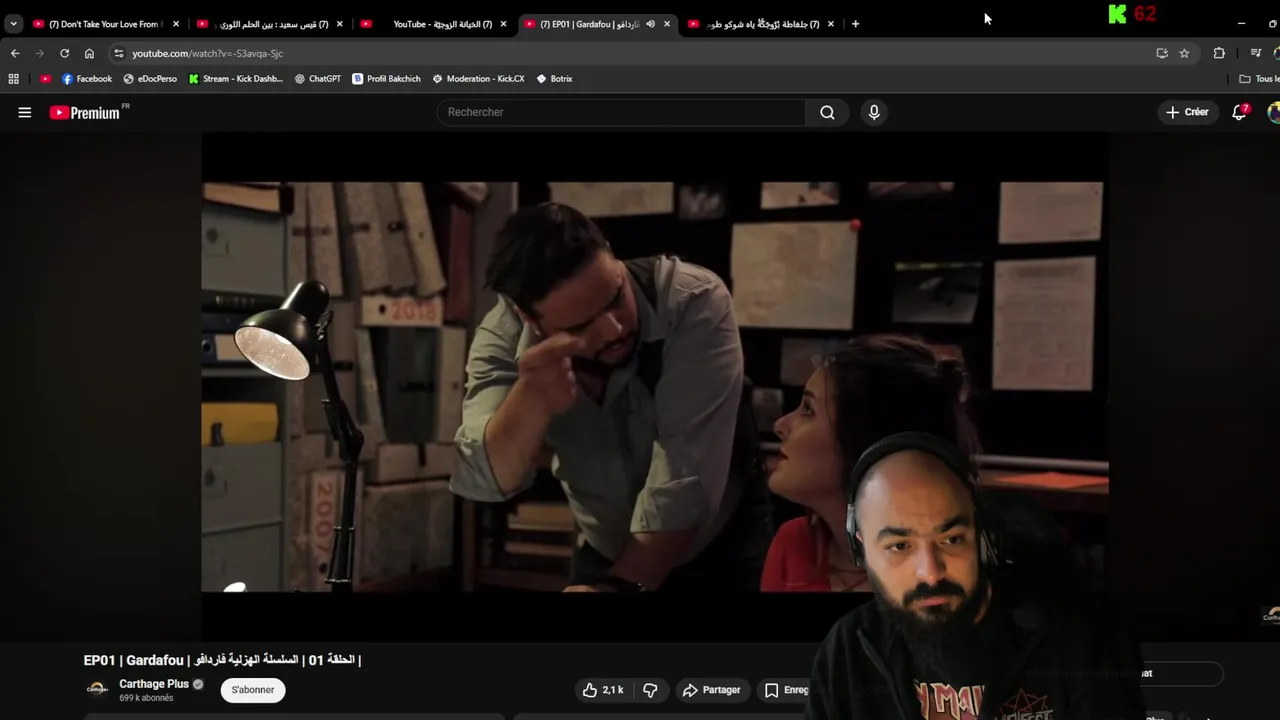
Task: Close the EP01 Gardafou tab
Action: (x=667, y=24)
